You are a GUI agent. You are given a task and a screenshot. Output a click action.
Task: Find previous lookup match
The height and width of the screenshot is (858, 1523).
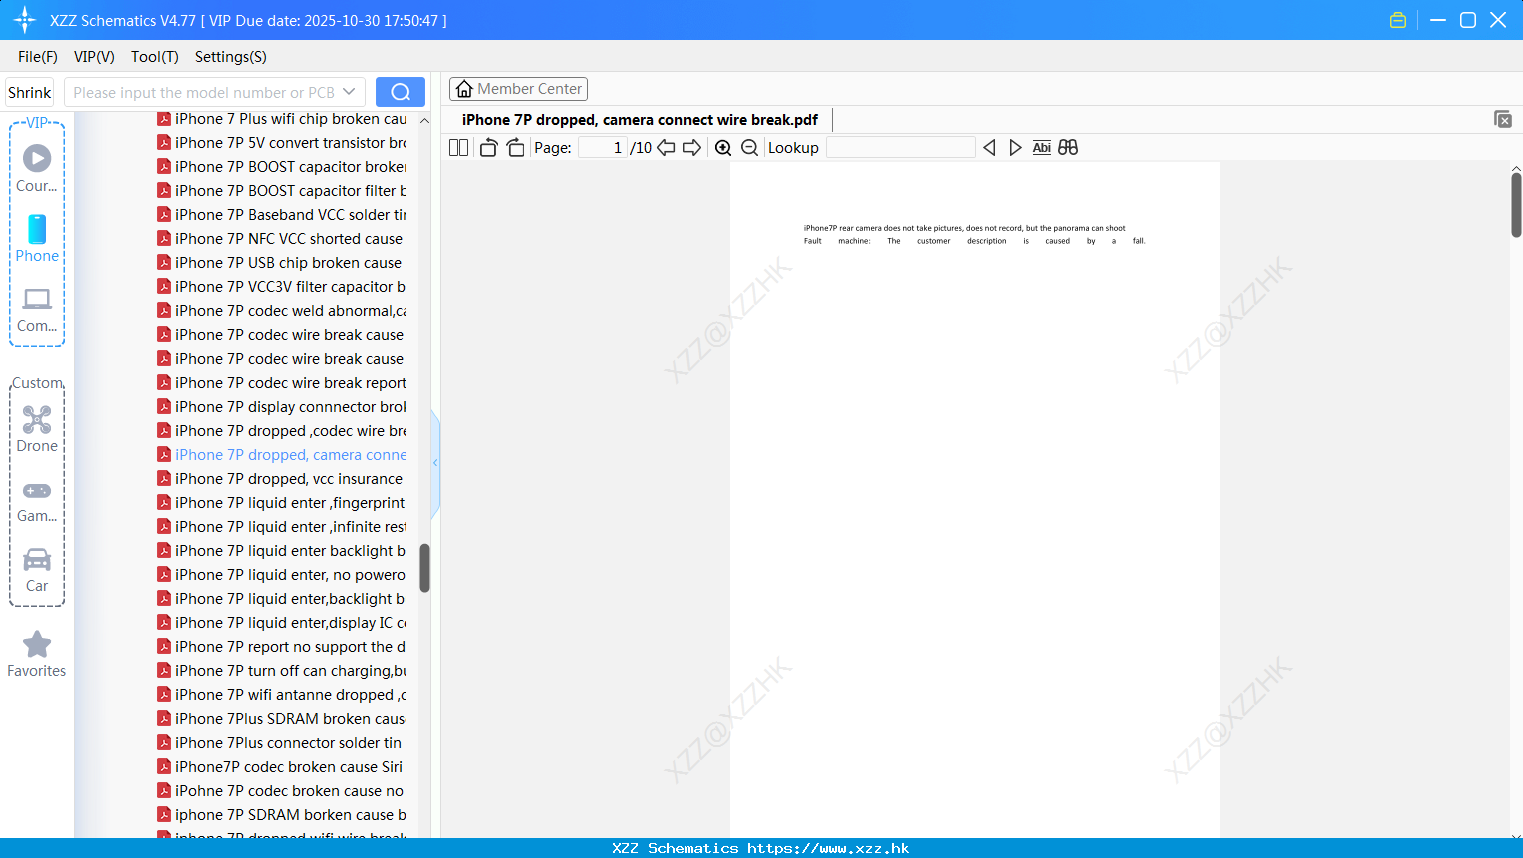(989, 148)
